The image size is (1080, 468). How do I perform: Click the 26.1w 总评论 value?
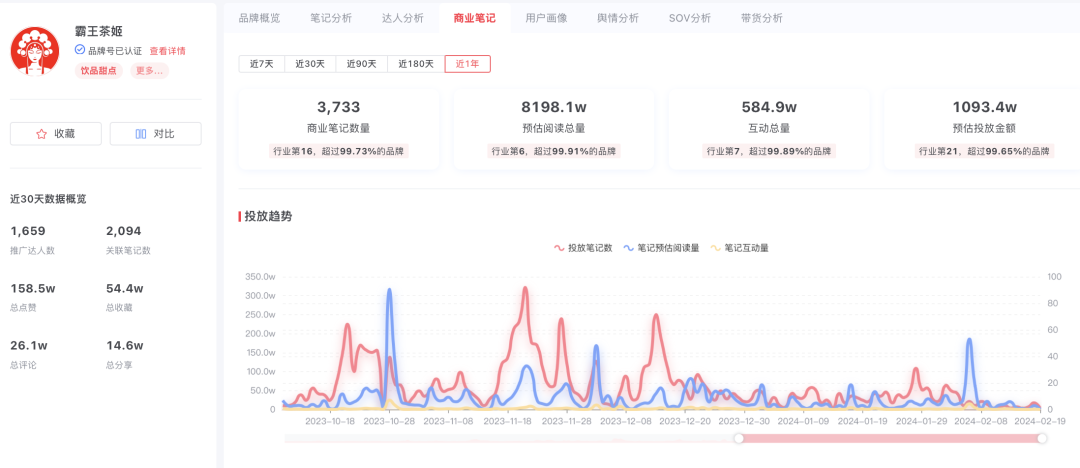pos(28,345)
